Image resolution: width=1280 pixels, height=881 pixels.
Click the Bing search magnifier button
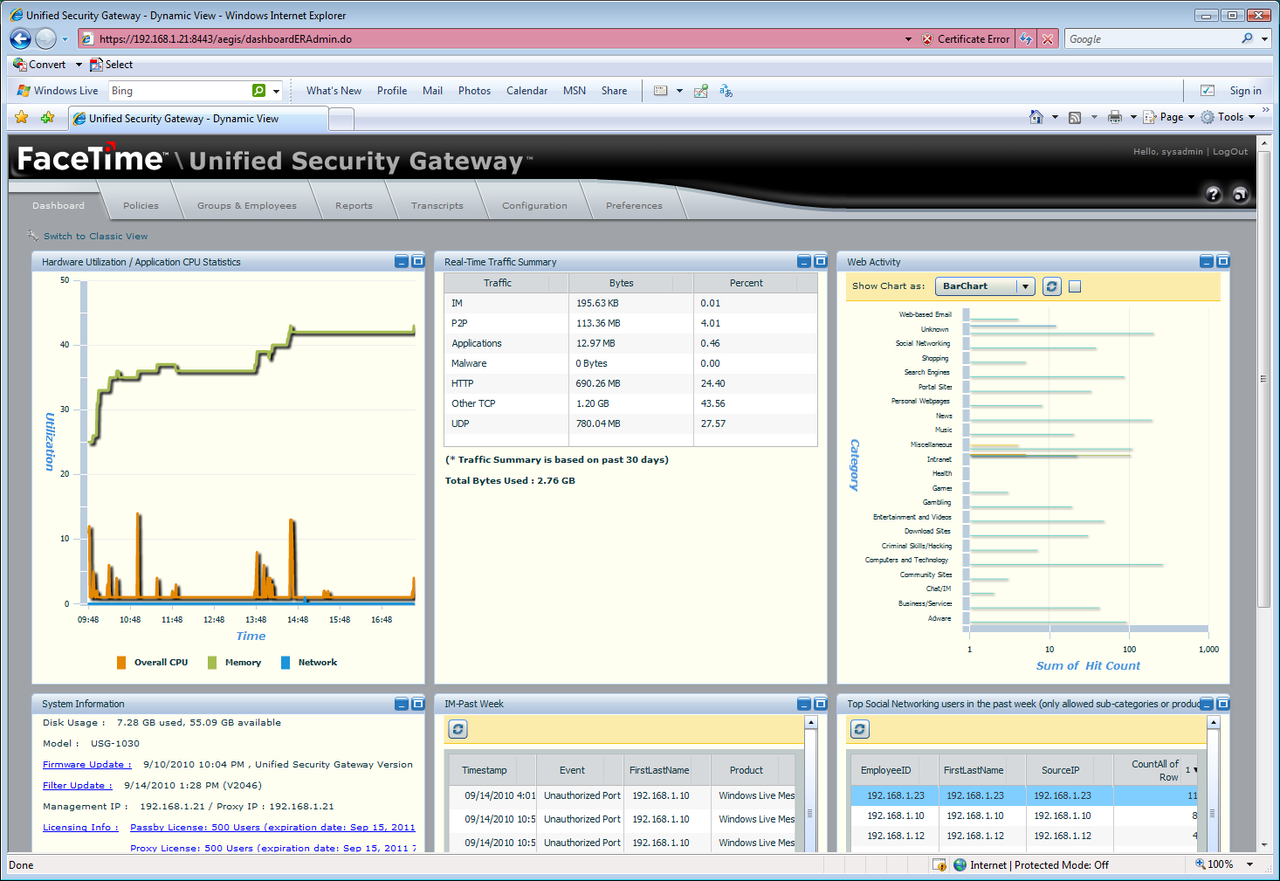(259, 90)
